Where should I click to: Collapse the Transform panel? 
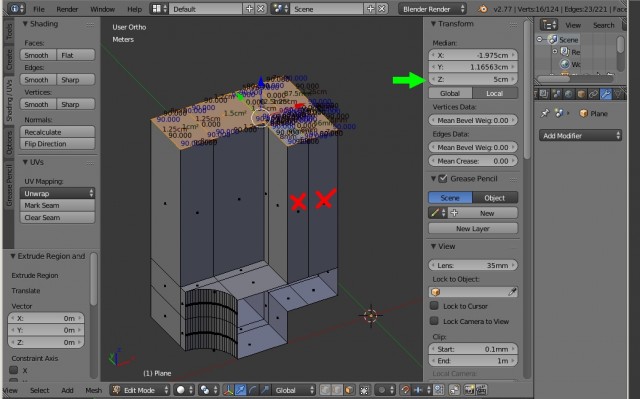[x=433, y=24]
